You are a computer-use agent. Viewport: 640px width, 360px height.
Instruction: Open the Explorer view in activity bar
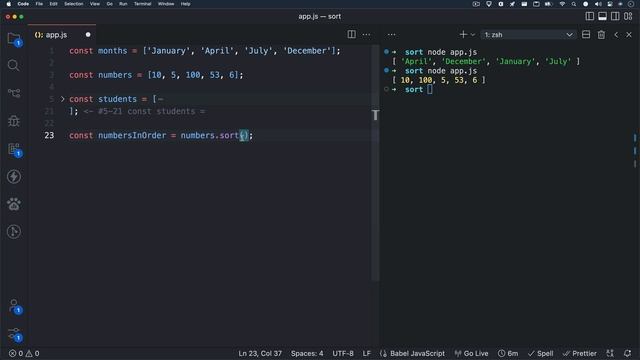pyautogui.click(x=14, y=39)
